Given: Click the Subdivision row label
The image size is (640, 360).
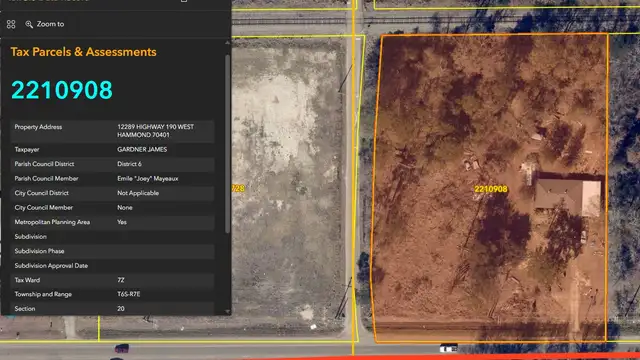Looking at the screenshot, I should tap(31, 237).
